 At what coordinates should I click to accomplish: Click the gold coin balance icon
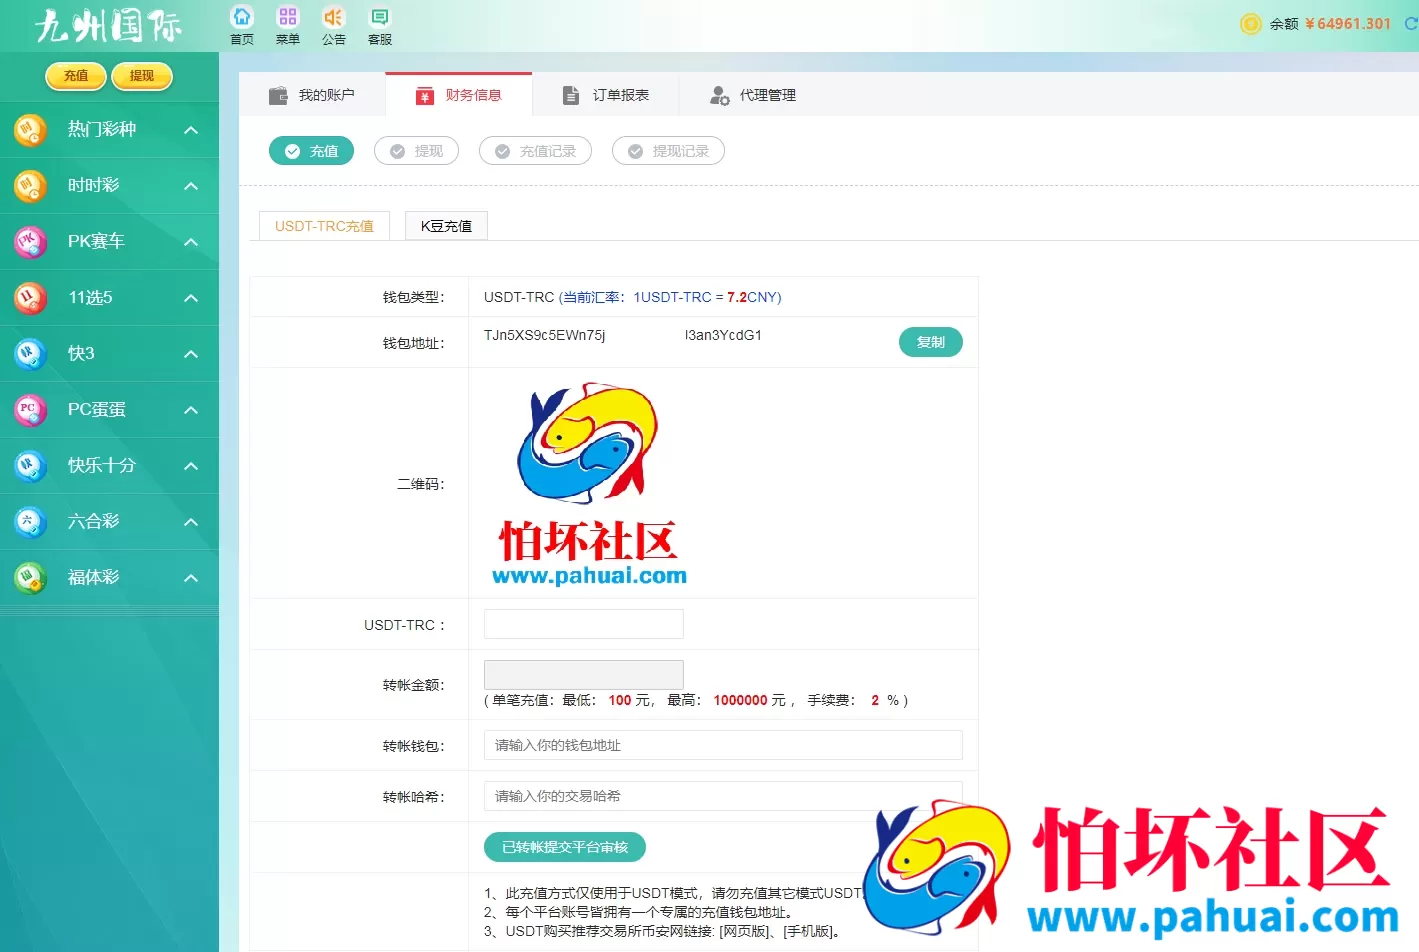1250,24
